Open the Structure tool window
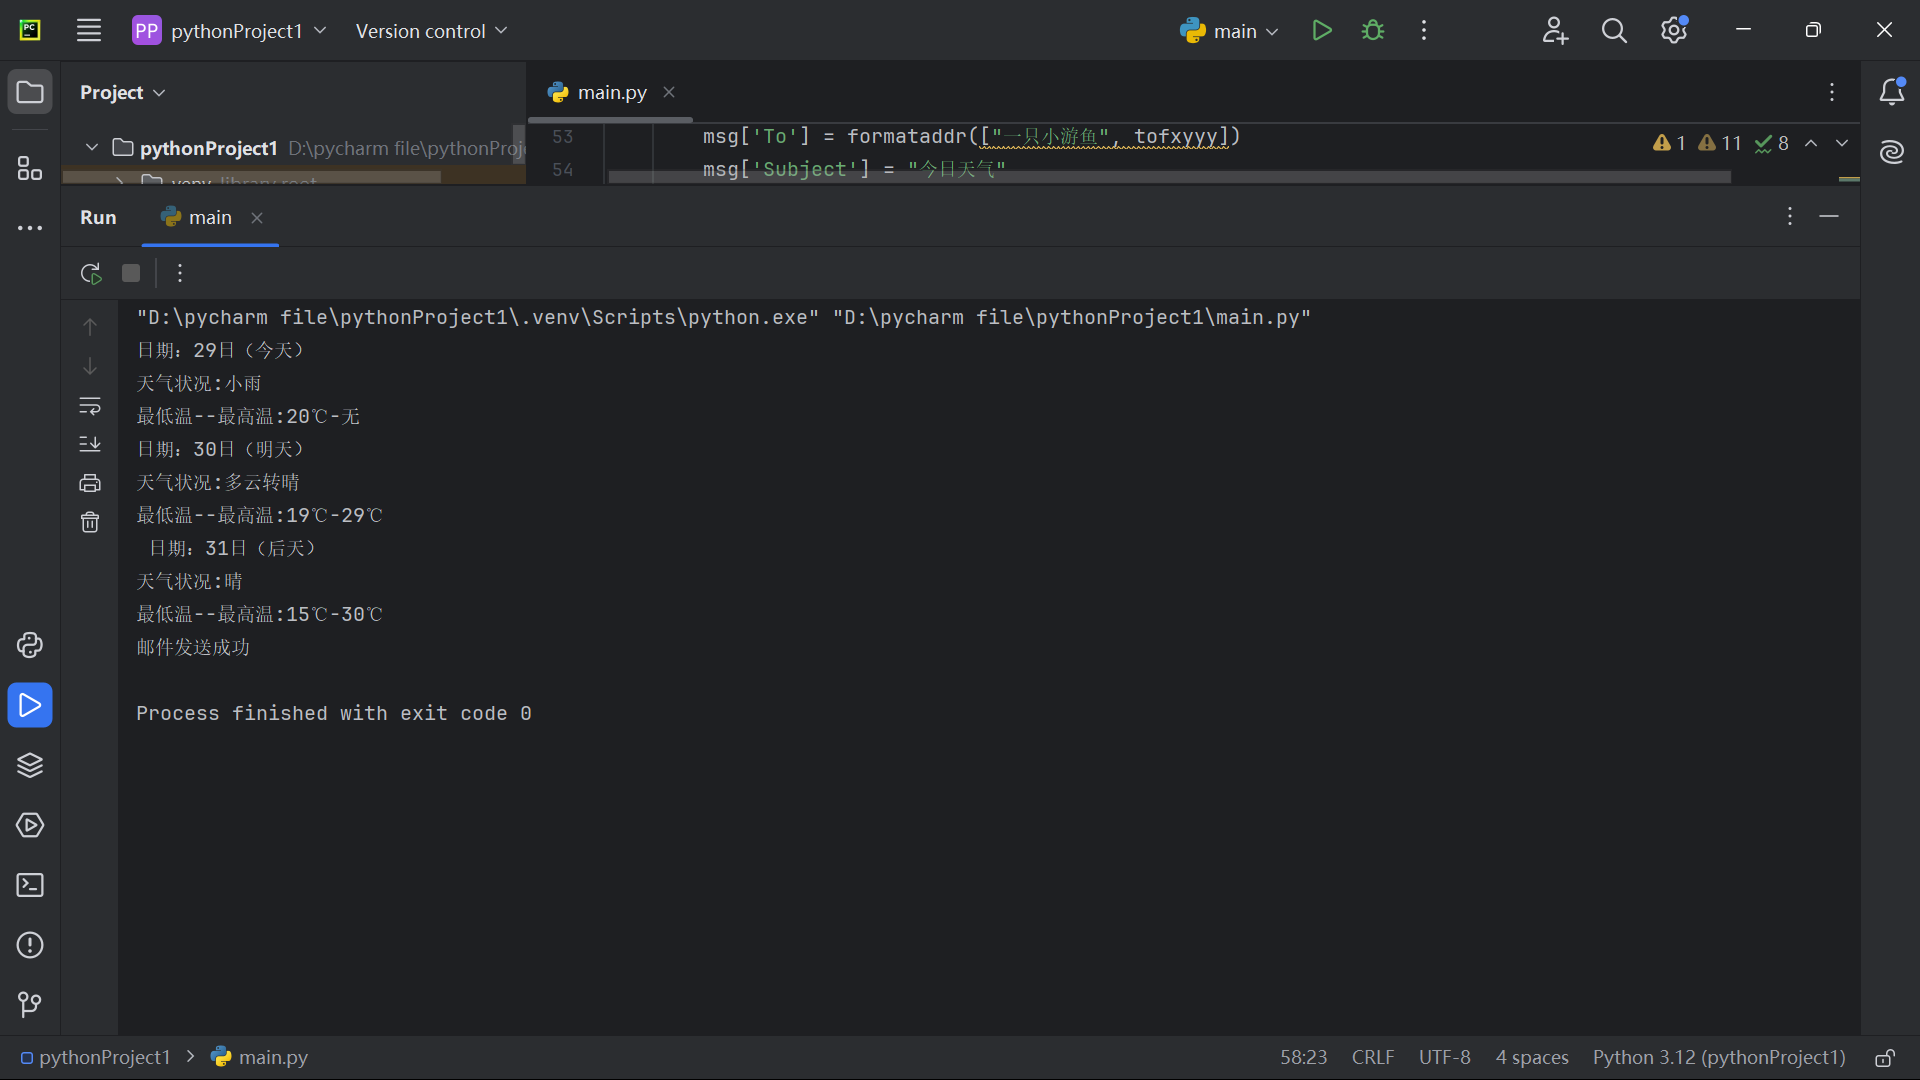Viewport: 1920px width, 1080px height. click(30, 168)
